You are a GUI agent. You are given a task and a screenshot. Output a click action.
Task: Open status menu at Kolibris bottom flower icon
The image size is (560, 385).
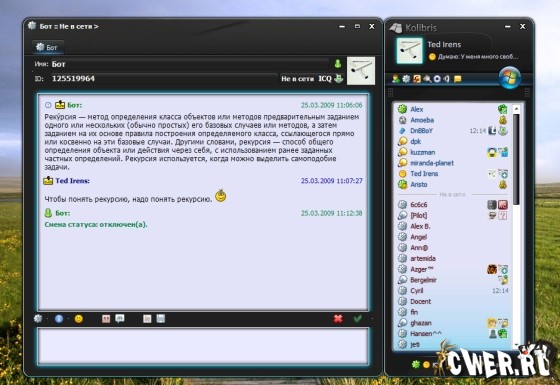[416, 365]
